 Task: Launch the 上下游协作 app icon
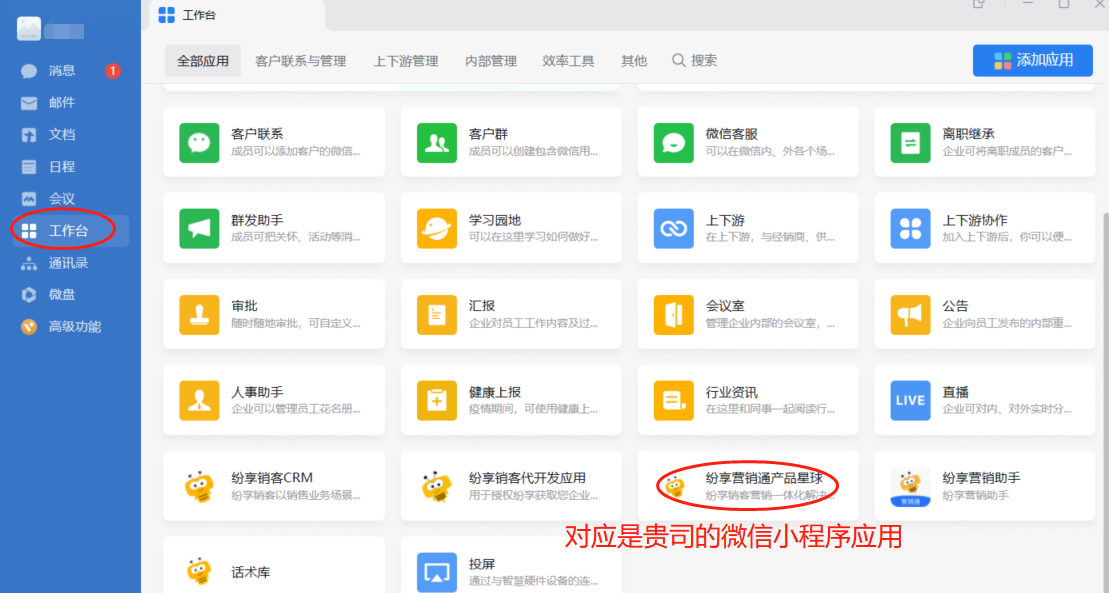(910, 229)
